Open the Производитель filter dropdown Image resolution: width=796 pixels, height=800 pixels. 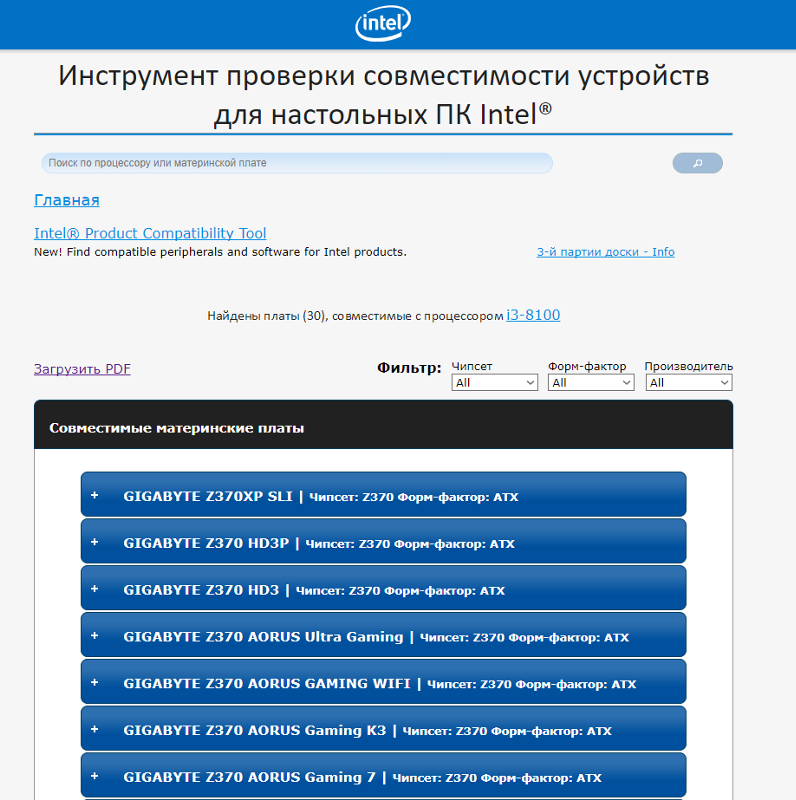[x=688, y=383]
